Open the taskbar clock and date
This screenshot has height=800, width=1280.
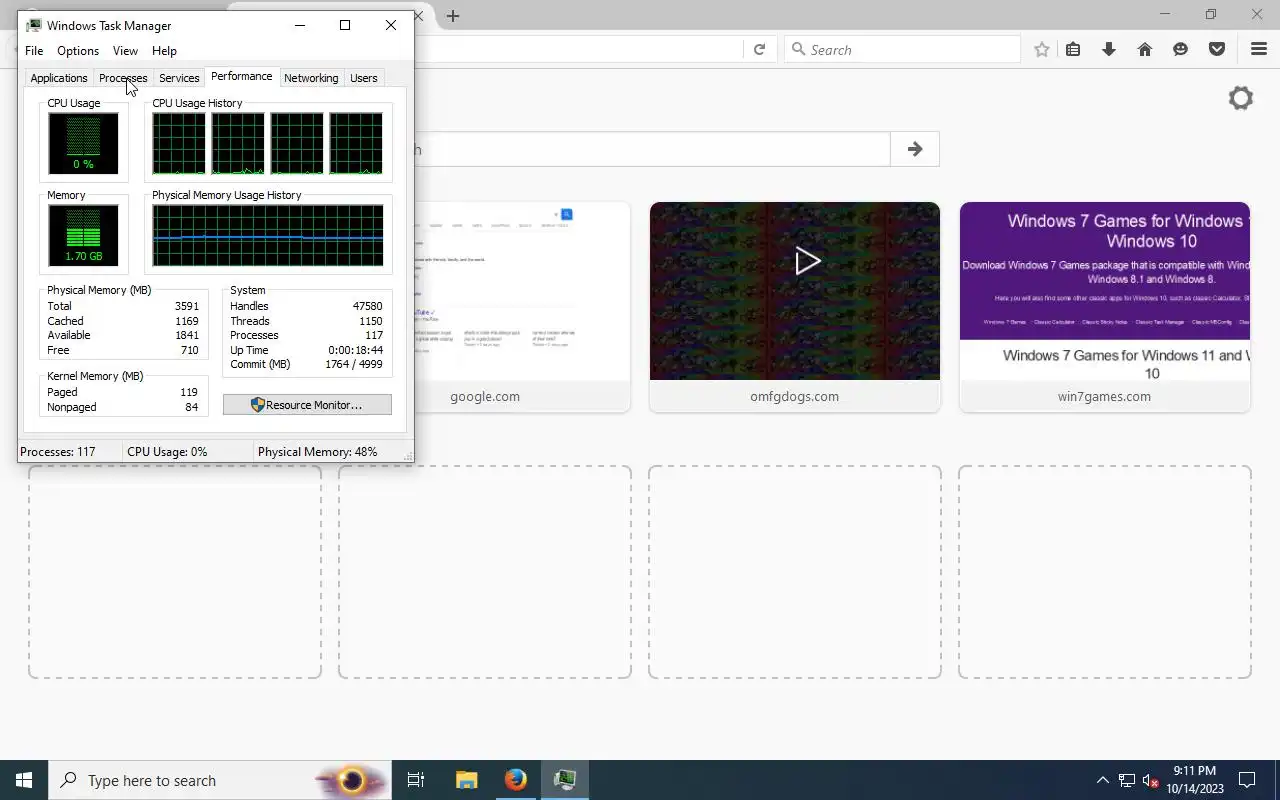(x=1195, y=780)
